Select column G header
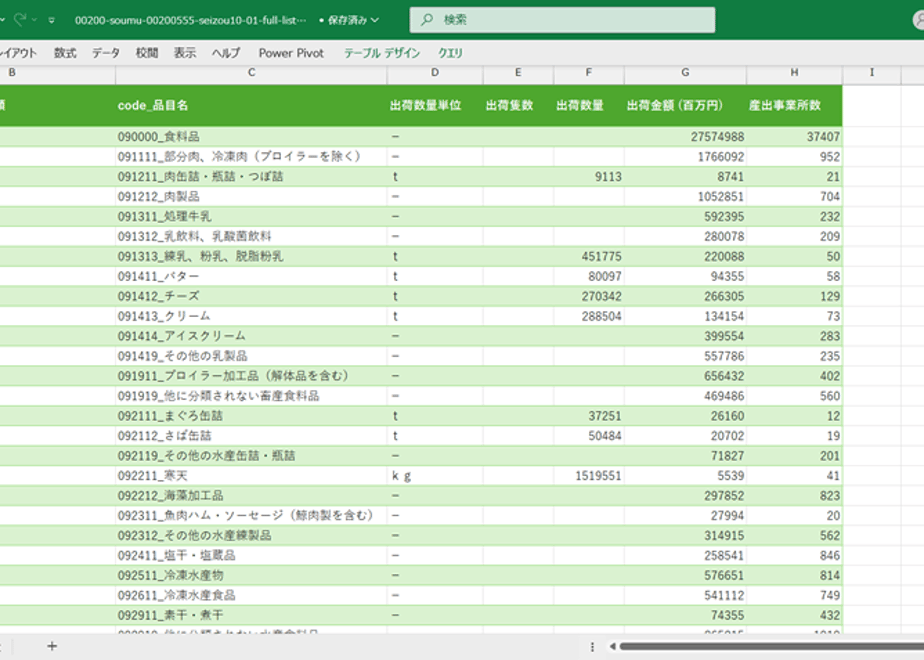This screenshot has width=924, height=660. click(685, 72)
